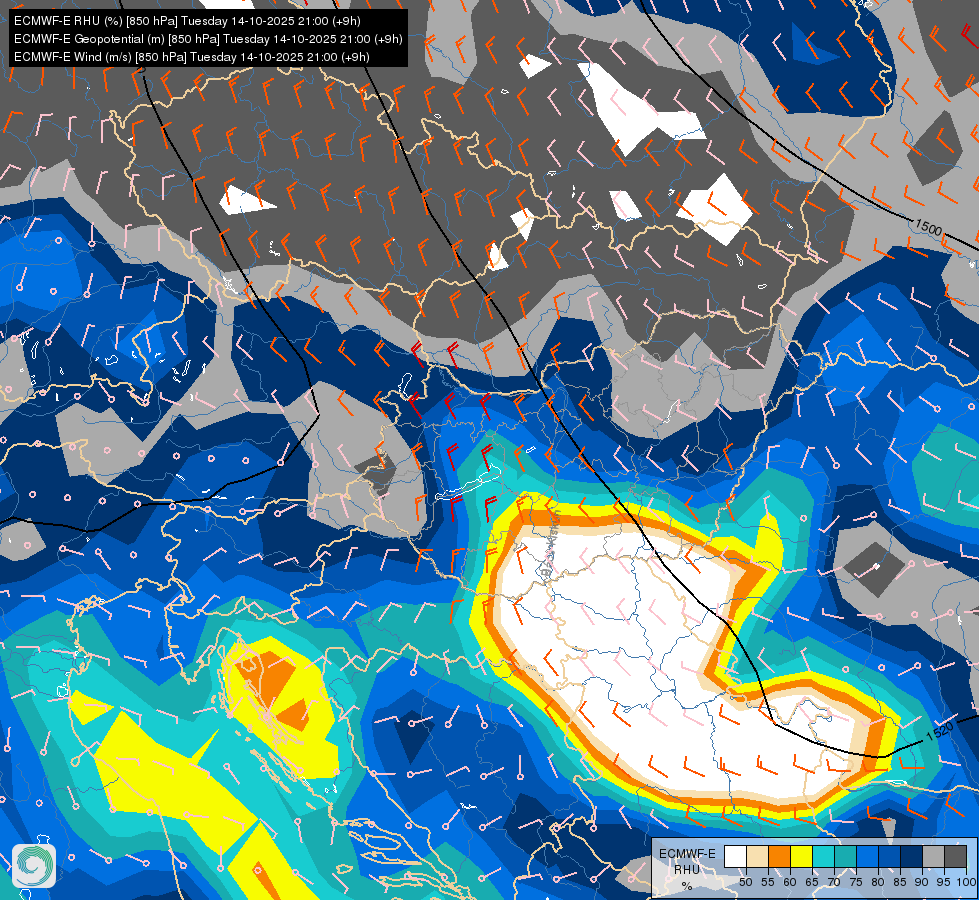Click the legend value 65
The width and height of the screenshot is (979, 900).
tap(812, 882)
